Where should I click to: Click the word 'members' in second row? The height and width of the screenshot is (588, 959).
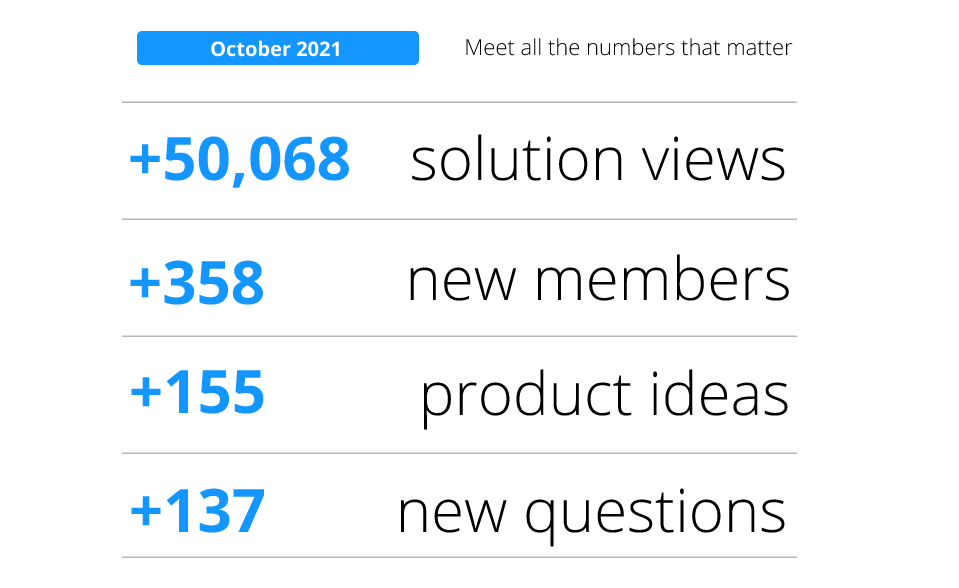663,279
